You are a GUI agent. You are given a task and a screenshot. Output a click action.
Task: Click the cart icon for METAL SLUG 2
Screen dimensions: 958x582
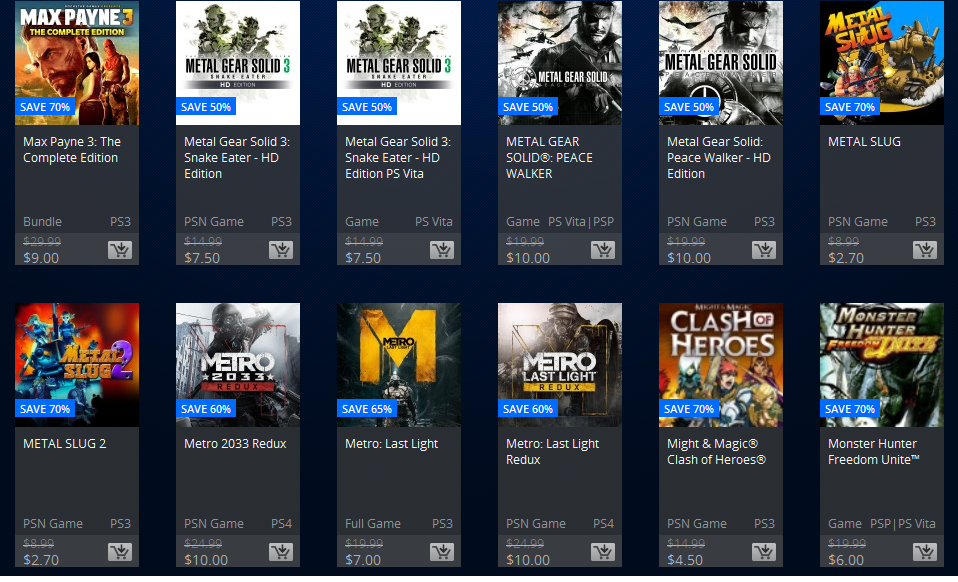click(x=120, y=552)
